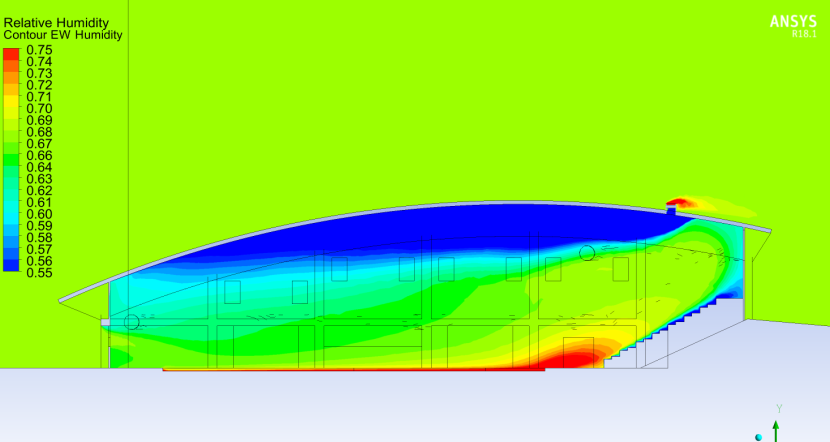Click the green Y axis arrow of the triad
The height and width of the screenshot is (442, 830).
coord(775,431)
